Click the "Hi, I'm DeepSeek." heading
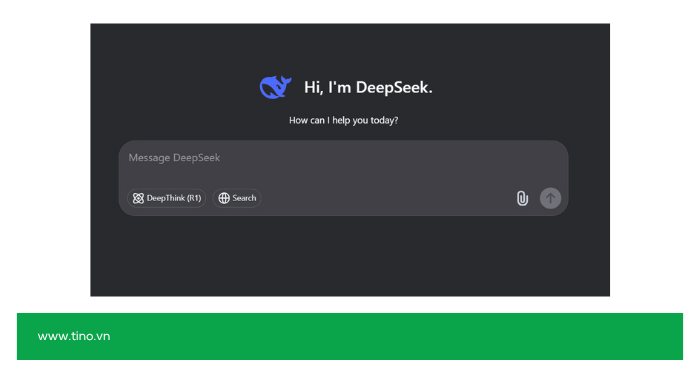The image size is (700, 375). coord(368,88)
